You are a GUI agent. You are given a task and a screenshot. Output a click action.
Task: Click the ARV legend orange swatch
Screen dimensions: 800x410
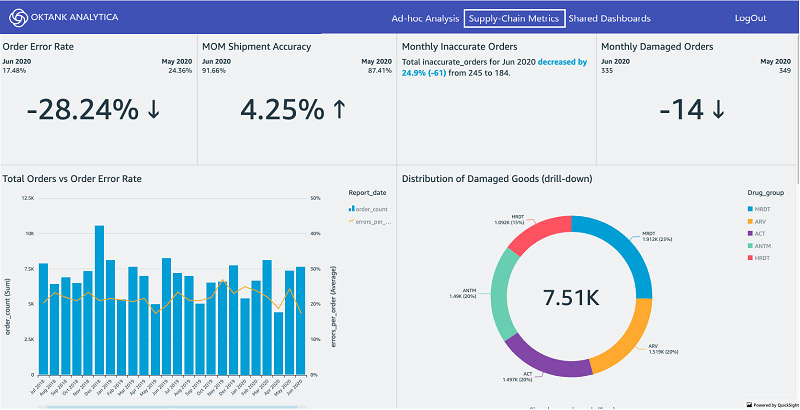point(750,221)
